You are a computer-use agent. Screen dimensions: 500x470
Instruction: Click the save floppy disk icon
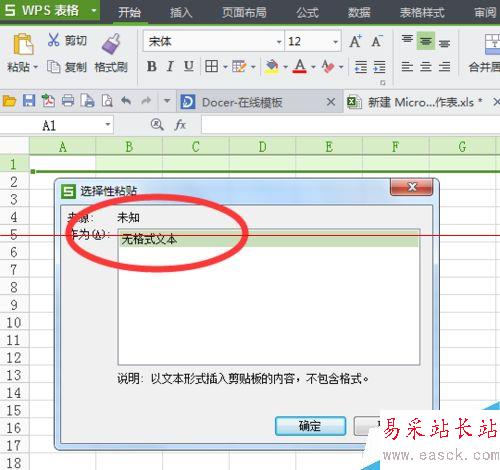[x=29, y=101]
